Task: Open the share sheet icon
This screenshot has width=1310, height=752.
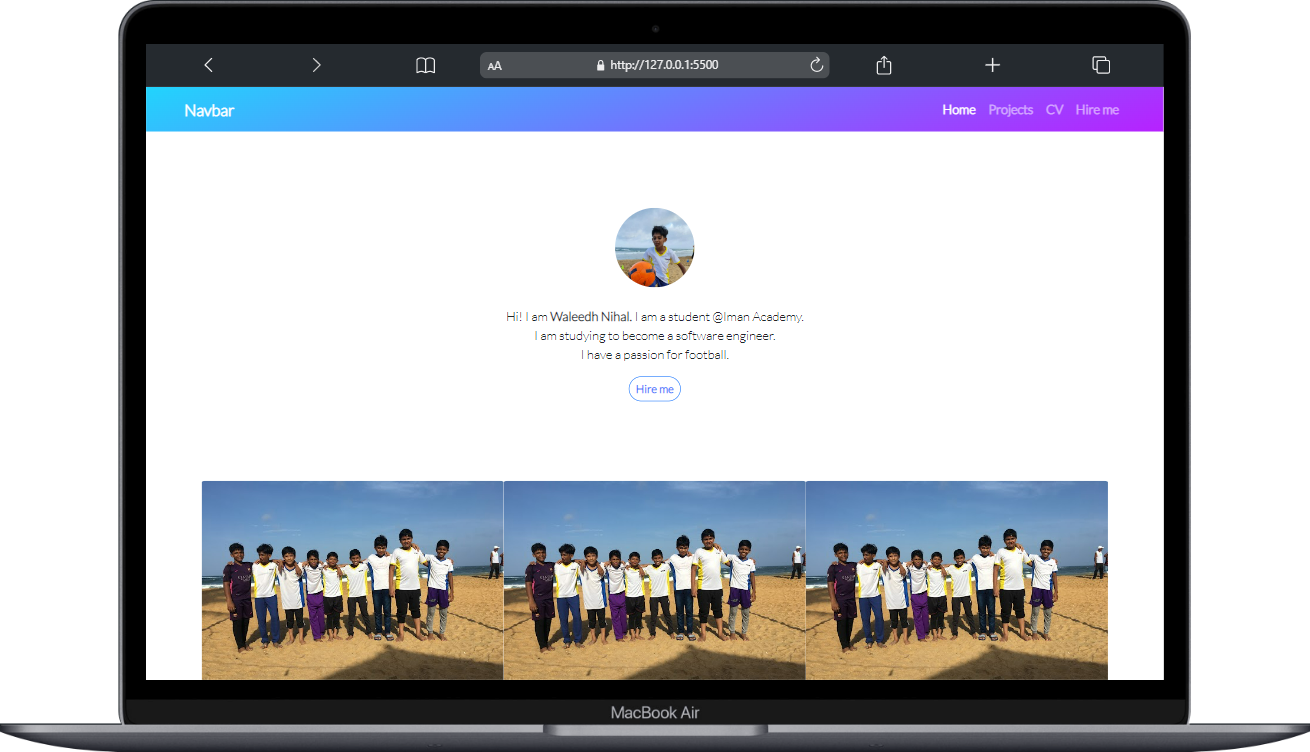Action: point(884,65)
